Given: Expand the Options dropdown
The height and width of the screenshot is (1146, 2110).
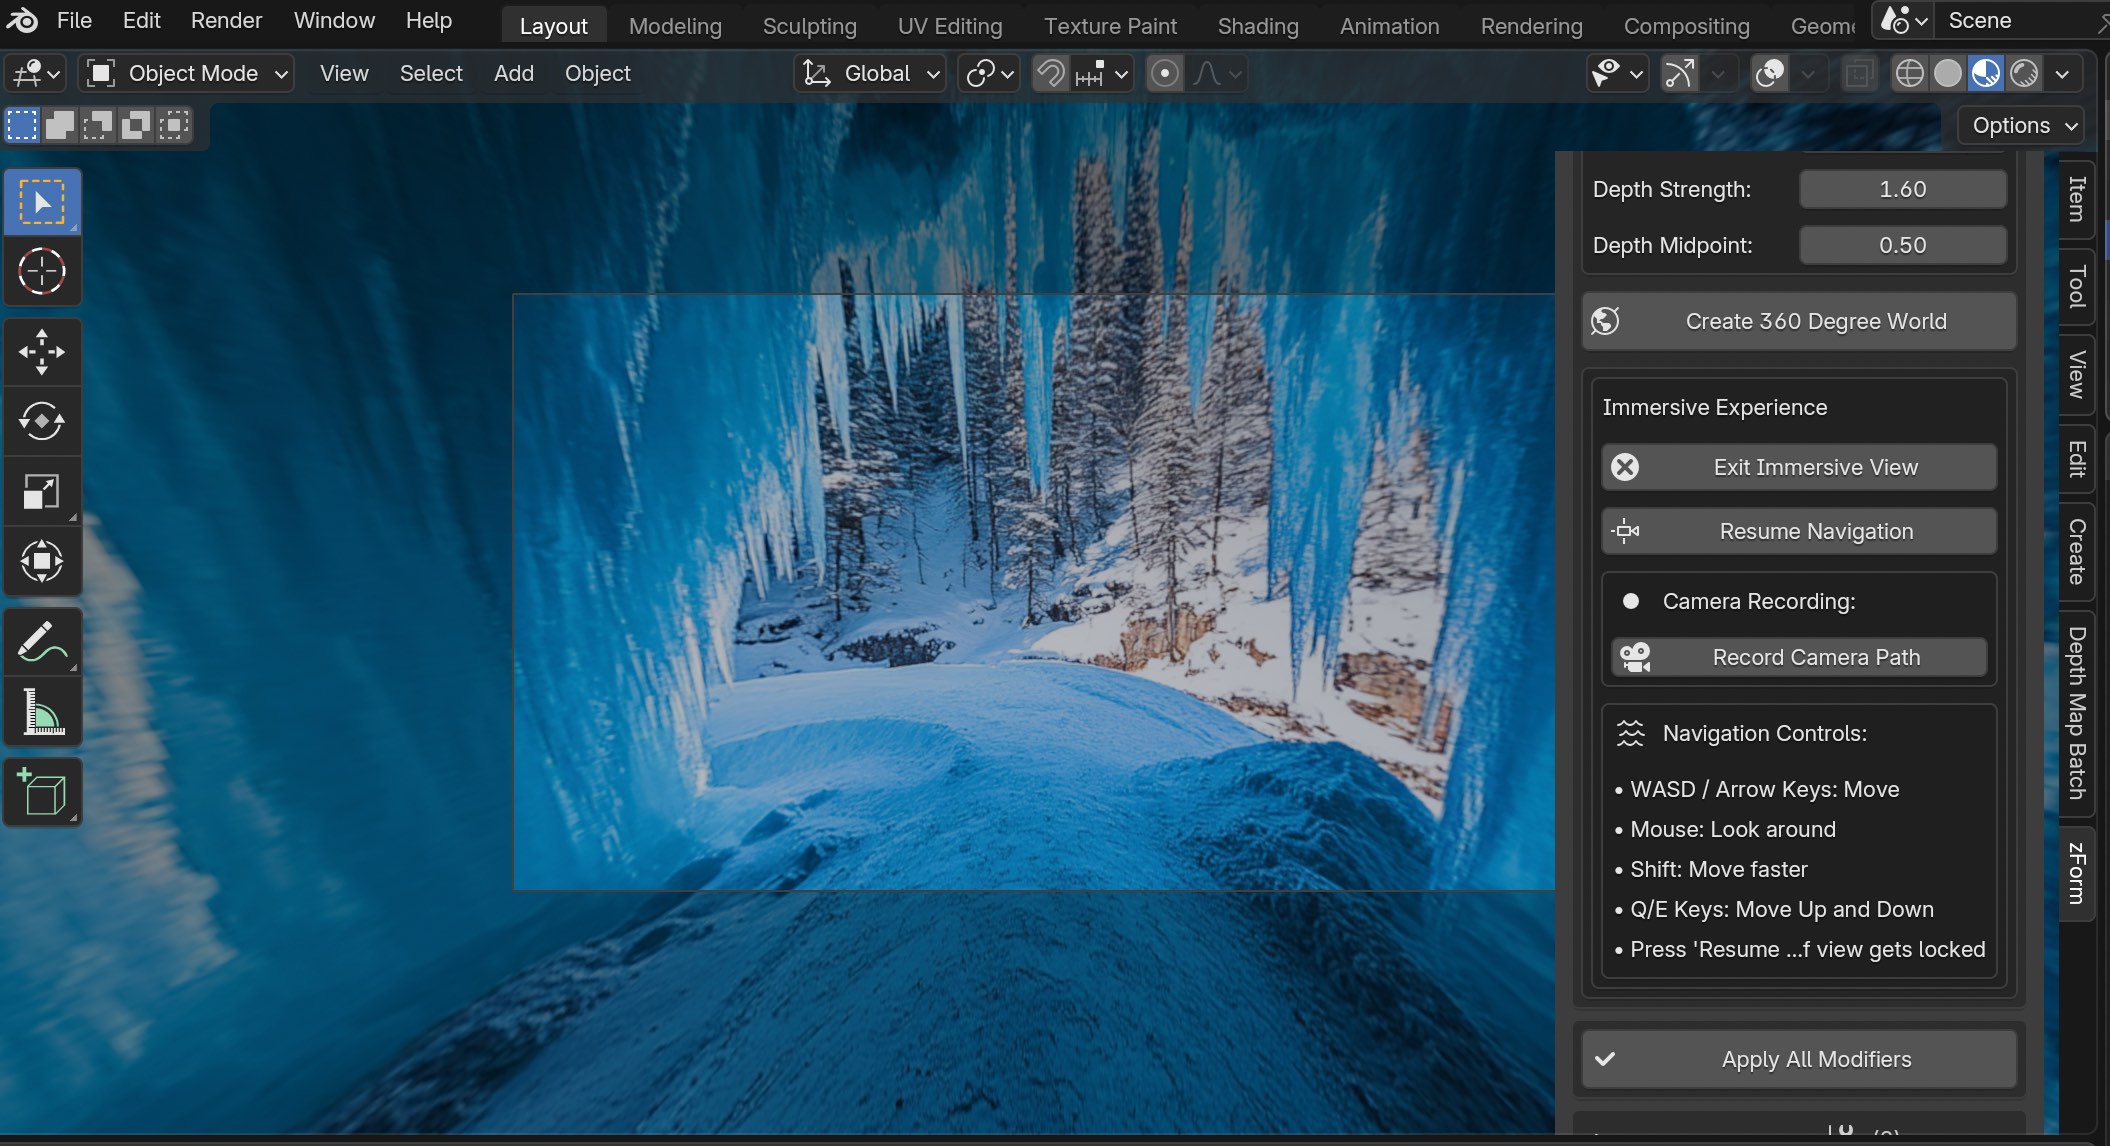Looking at the screenshot, I should tap(2022, 125).
